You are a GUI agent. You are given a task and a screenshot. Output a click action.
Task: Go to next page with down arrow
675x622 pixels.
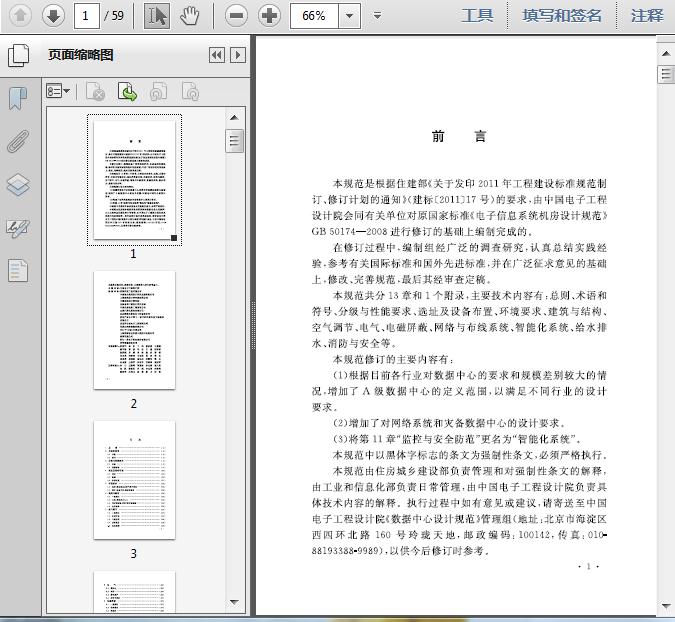[53, 16]
